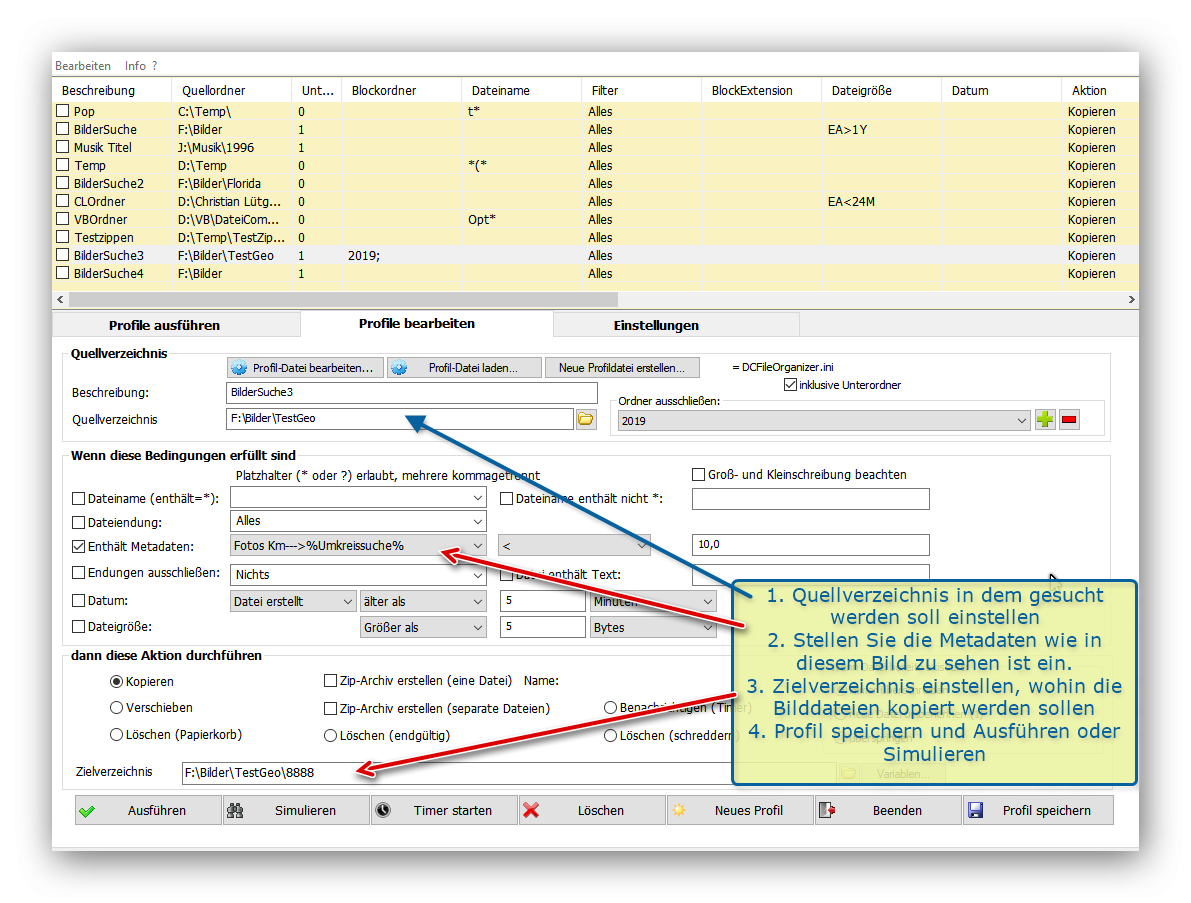Open the Ordner ausschließen dropdown
The image size is (1191, 903).
click(1021, 421)
